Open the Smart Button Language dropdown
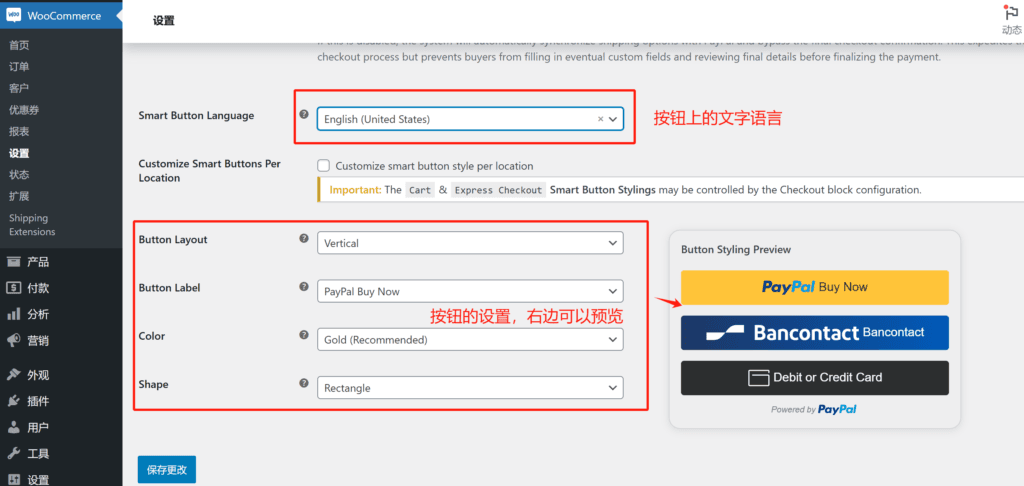The width and height of the screenshot is (1024, 486). pyautogui.click(x=470, y=119)
